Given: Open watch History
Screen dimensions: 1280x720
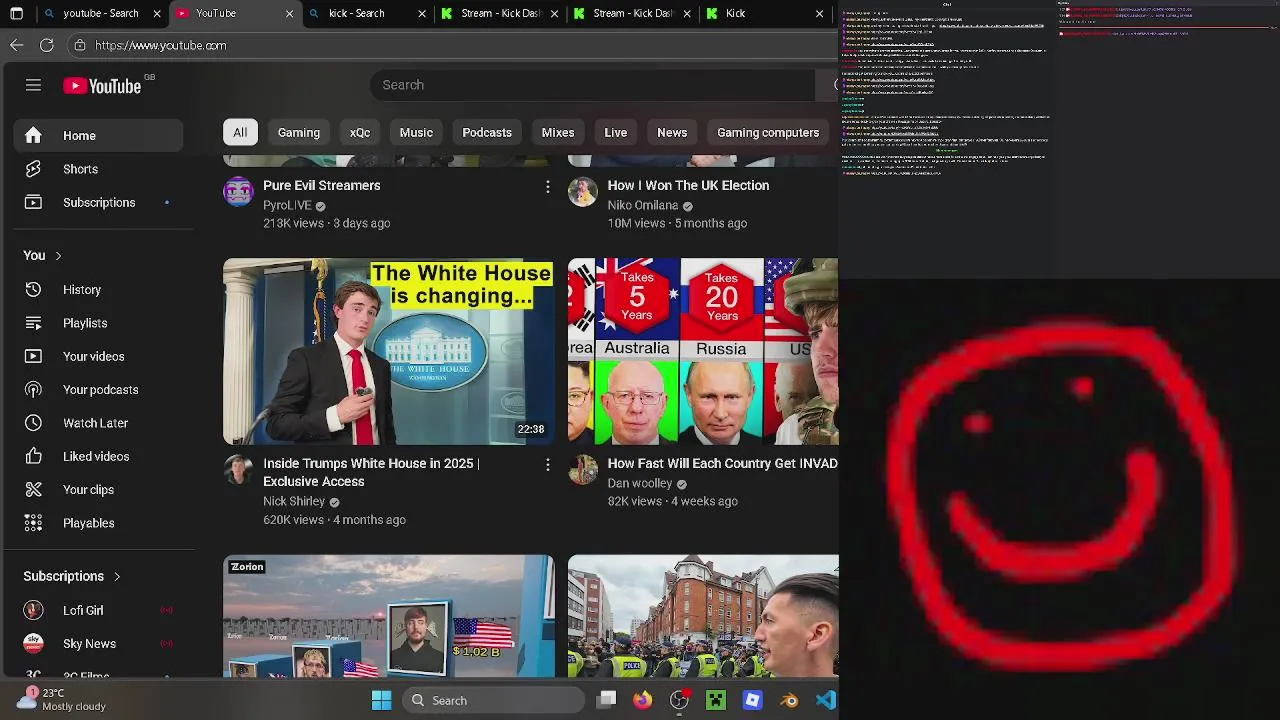Looking at the screenshot, I should coord(98,290).
